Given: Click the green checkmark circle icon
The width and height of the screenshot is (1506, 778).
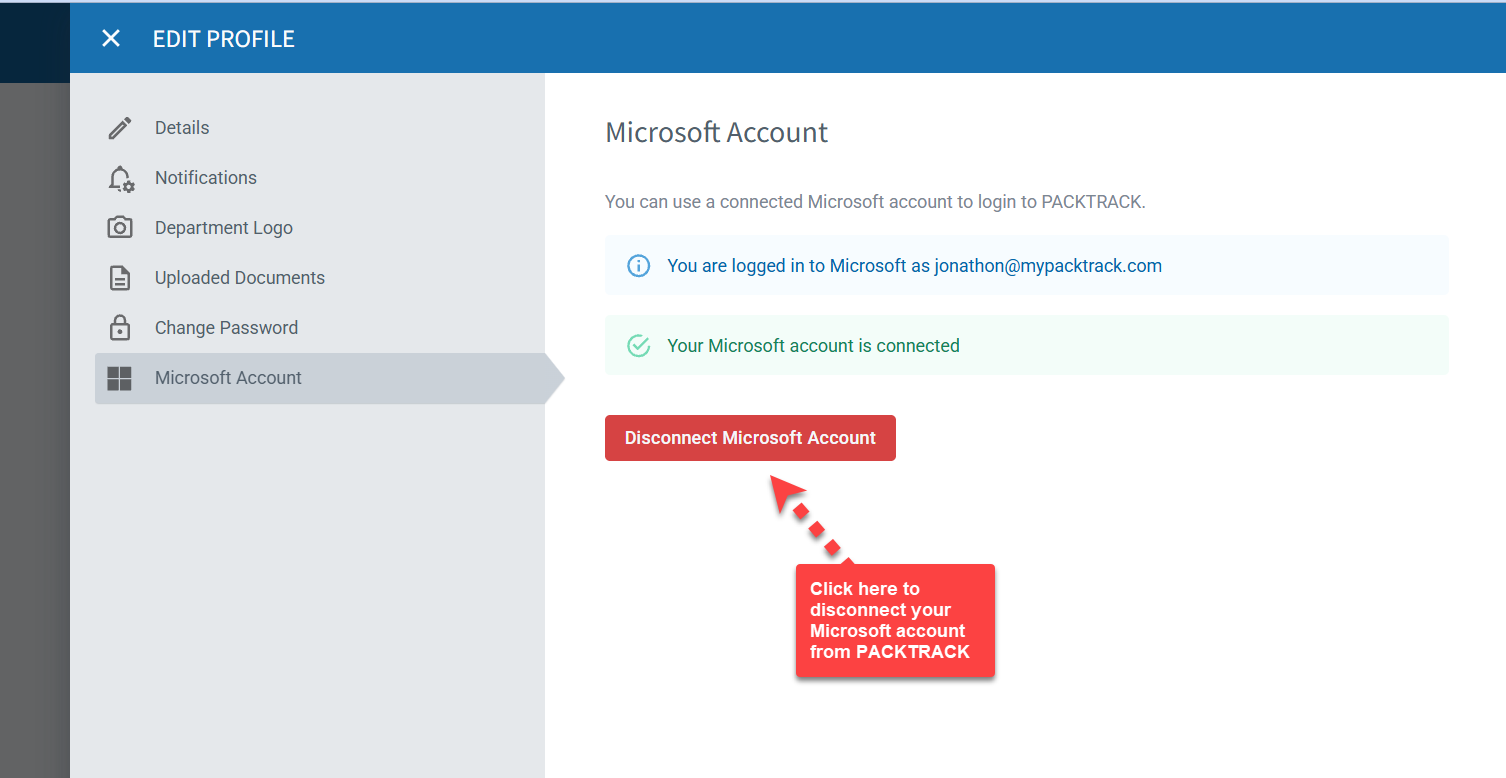Looking at the screenshot, I should (x=638, y=346).
